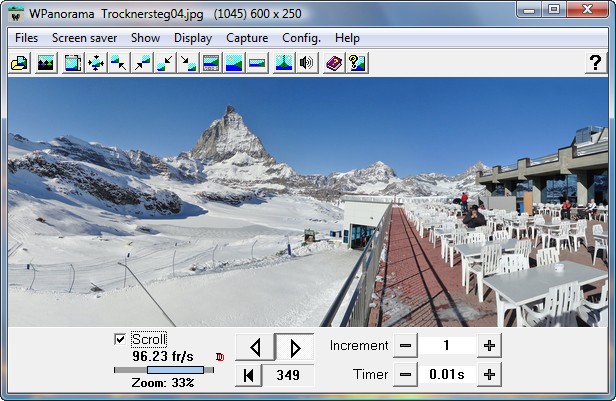Move window to lower-left corner icon
The image size is (616, 401).
(x=165, y=63)
